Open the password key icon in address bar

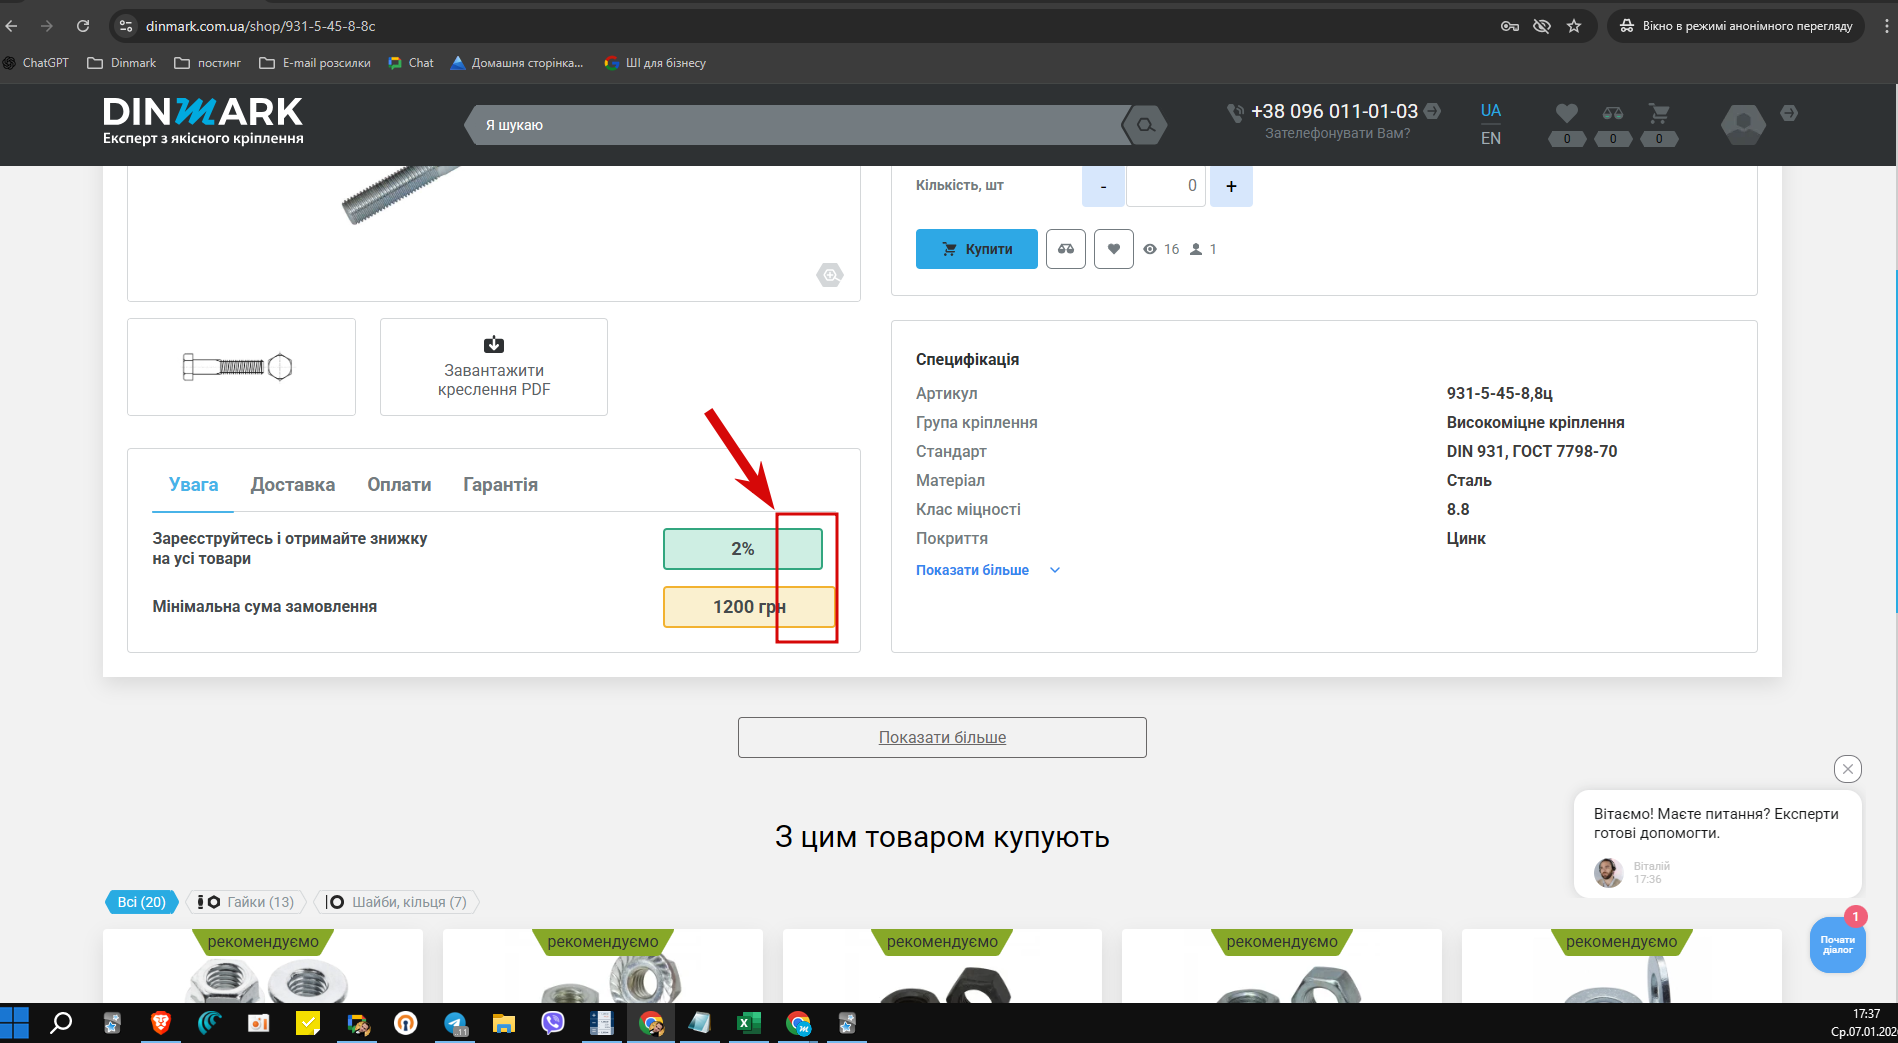1510,26
